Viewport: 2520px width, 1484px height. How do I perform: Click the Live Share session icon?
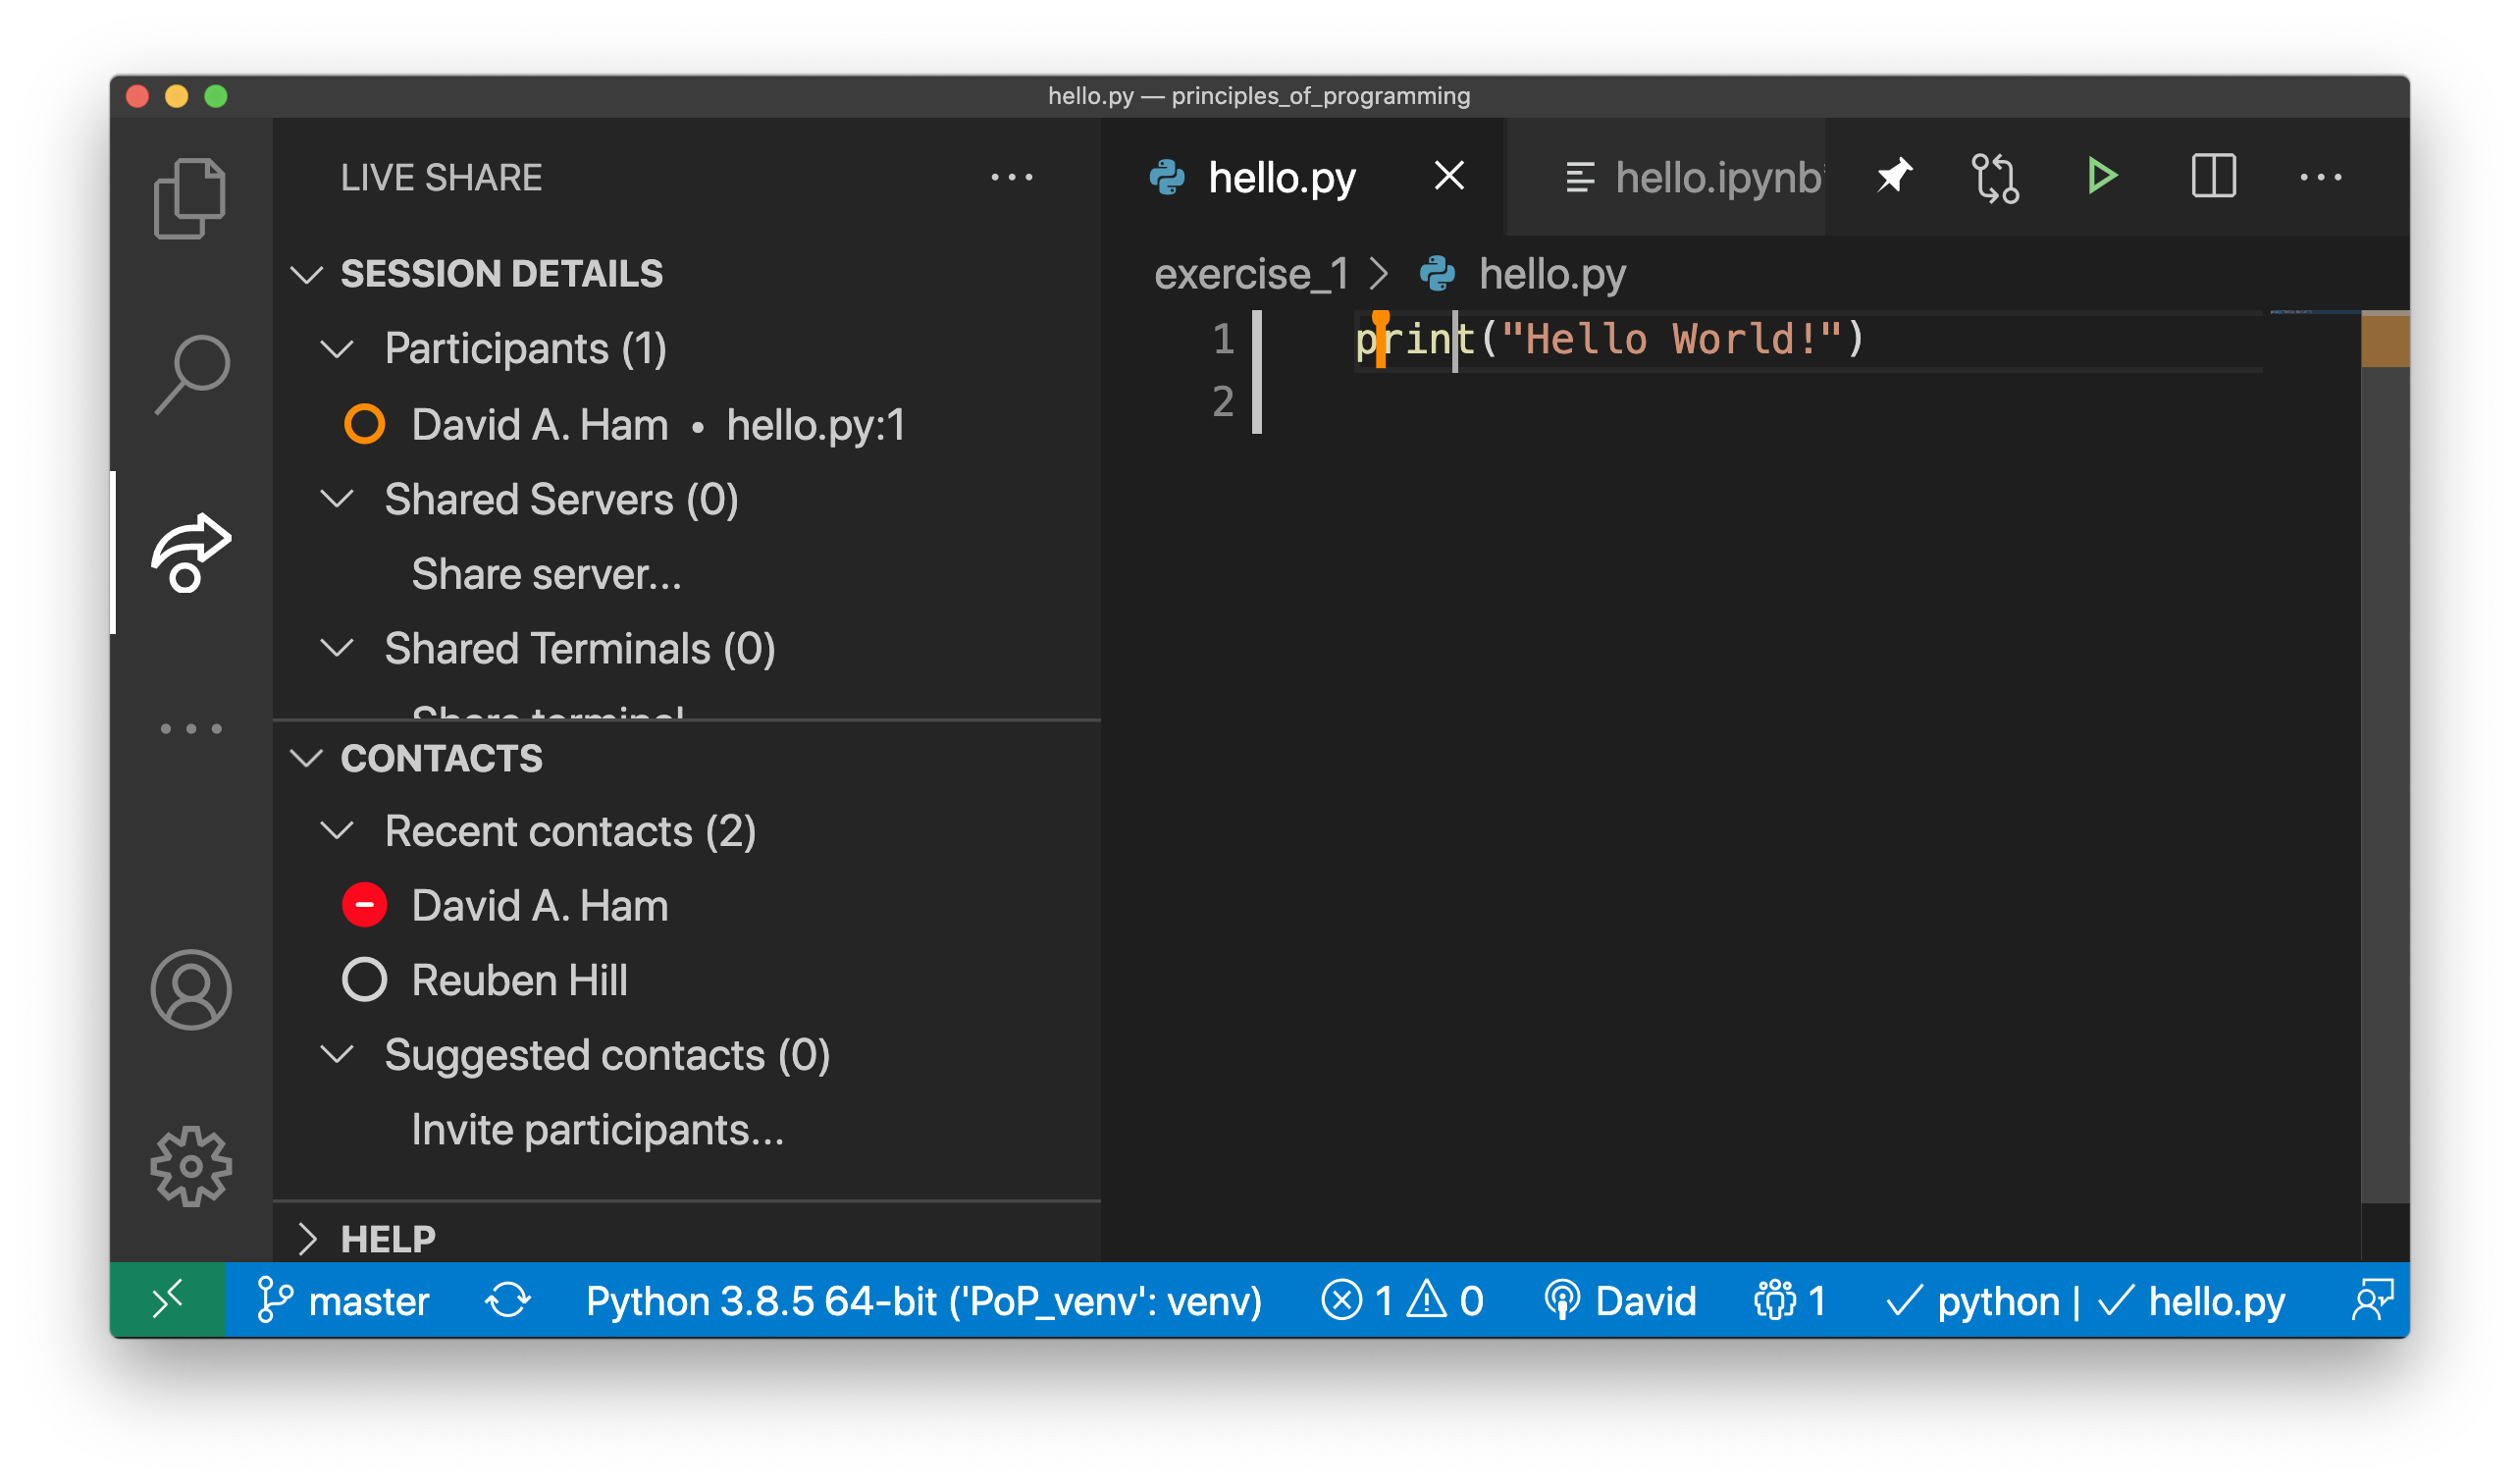tap(189, 550)
